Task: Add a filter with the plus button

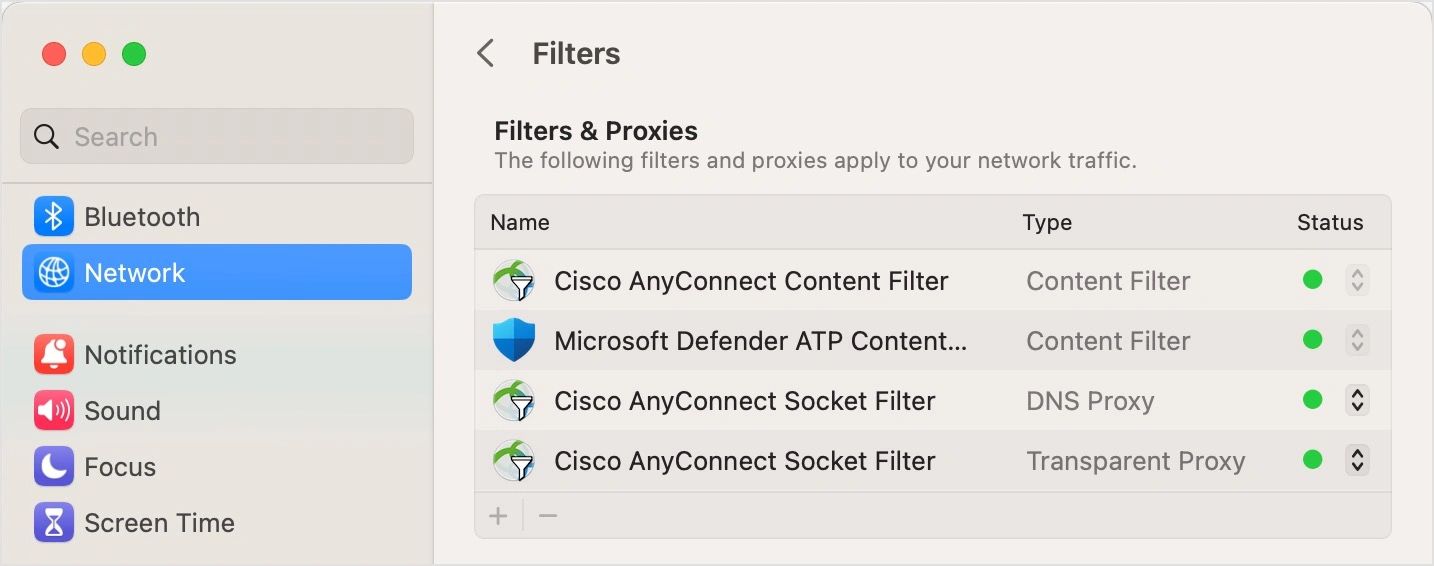Action: pyautogui.click(x=498, y=516)
